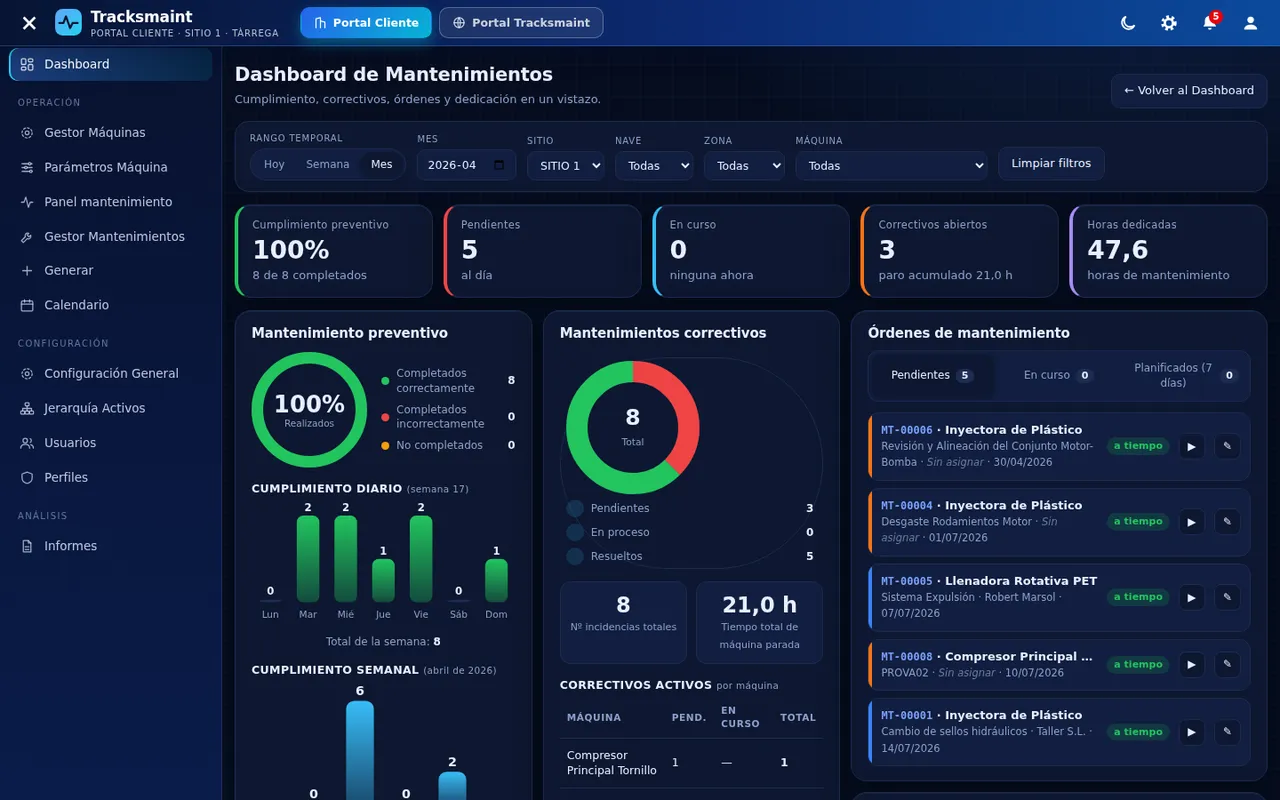The height and width of the screenshot is (800, 1280).
Task: Open the Máquina dropdown
Action: click(x=891, y=166)
